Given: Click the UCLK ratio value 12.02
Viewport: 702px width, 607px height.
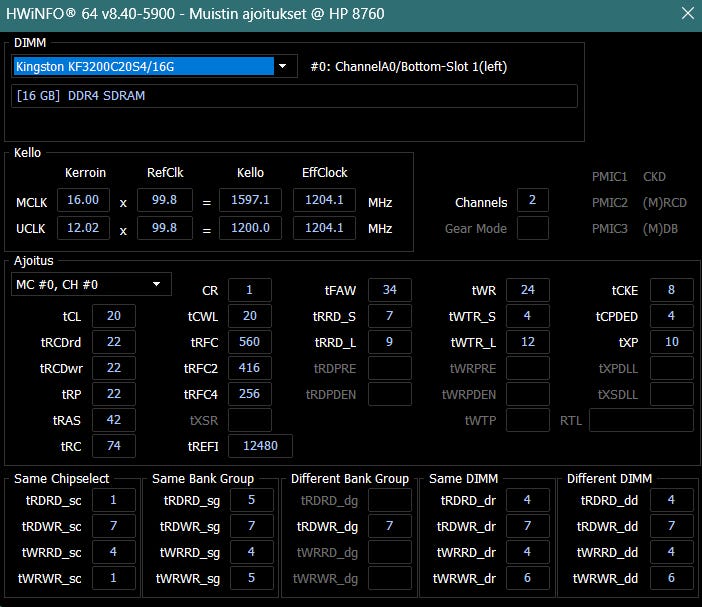Looking at the screenshot, I should 83,228.
